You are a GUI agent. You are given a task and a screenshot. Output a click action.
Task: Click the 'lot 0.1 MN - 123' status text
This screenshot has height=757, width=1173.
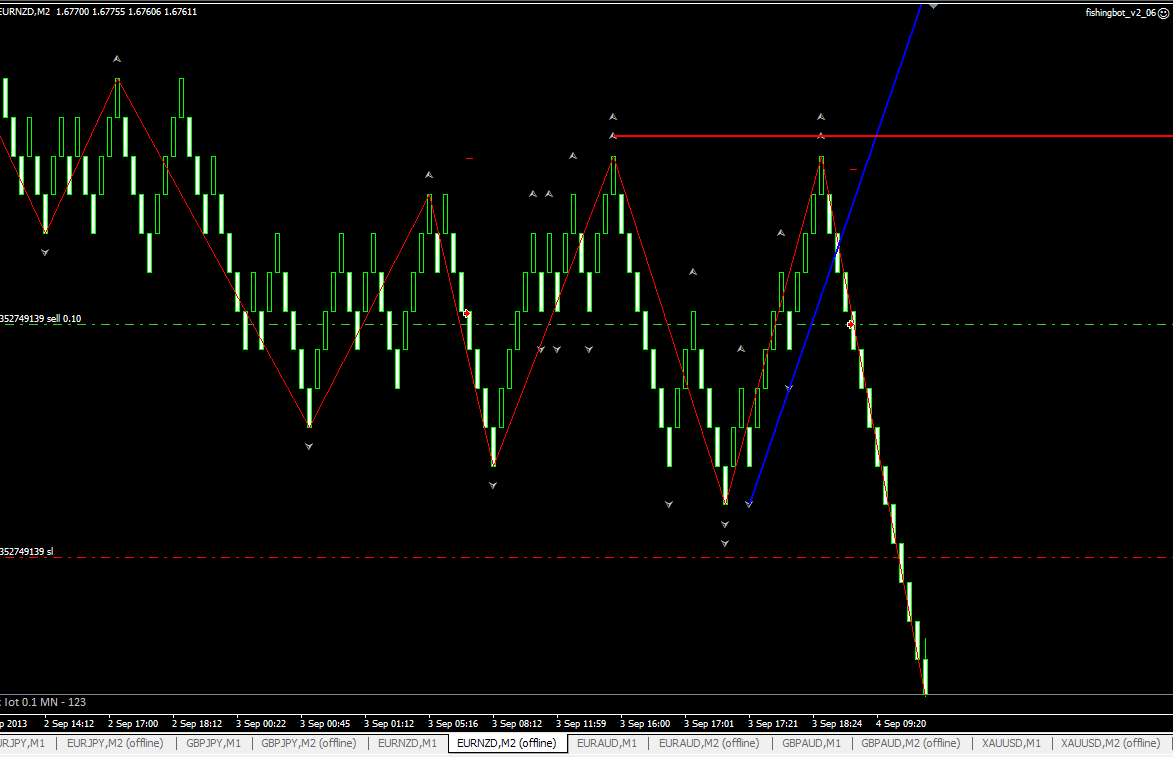click(x=43, y=702)
